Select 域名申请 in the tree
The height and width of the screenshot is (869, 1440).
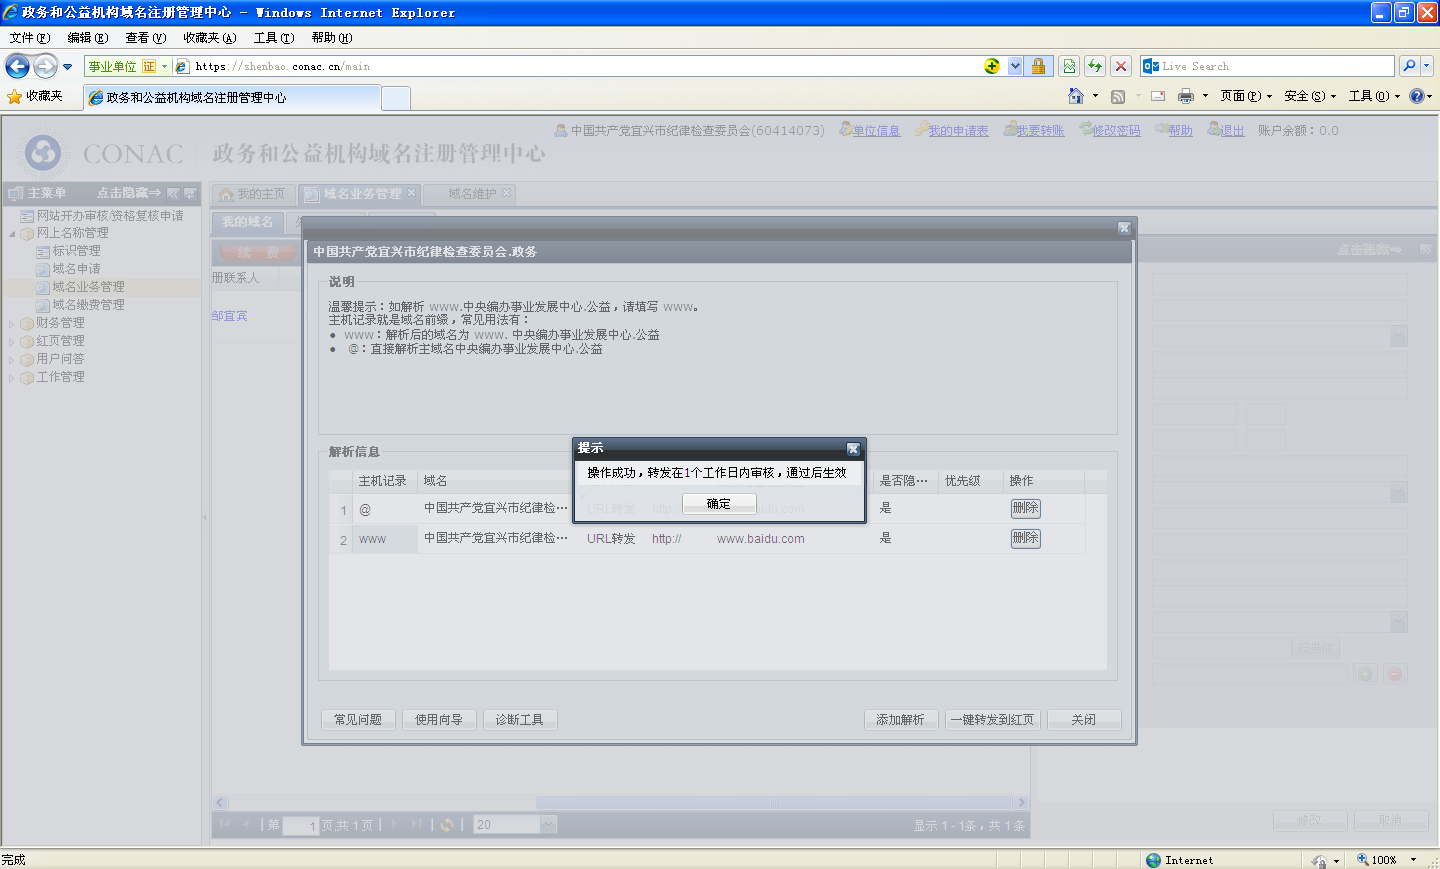point(76,269)
